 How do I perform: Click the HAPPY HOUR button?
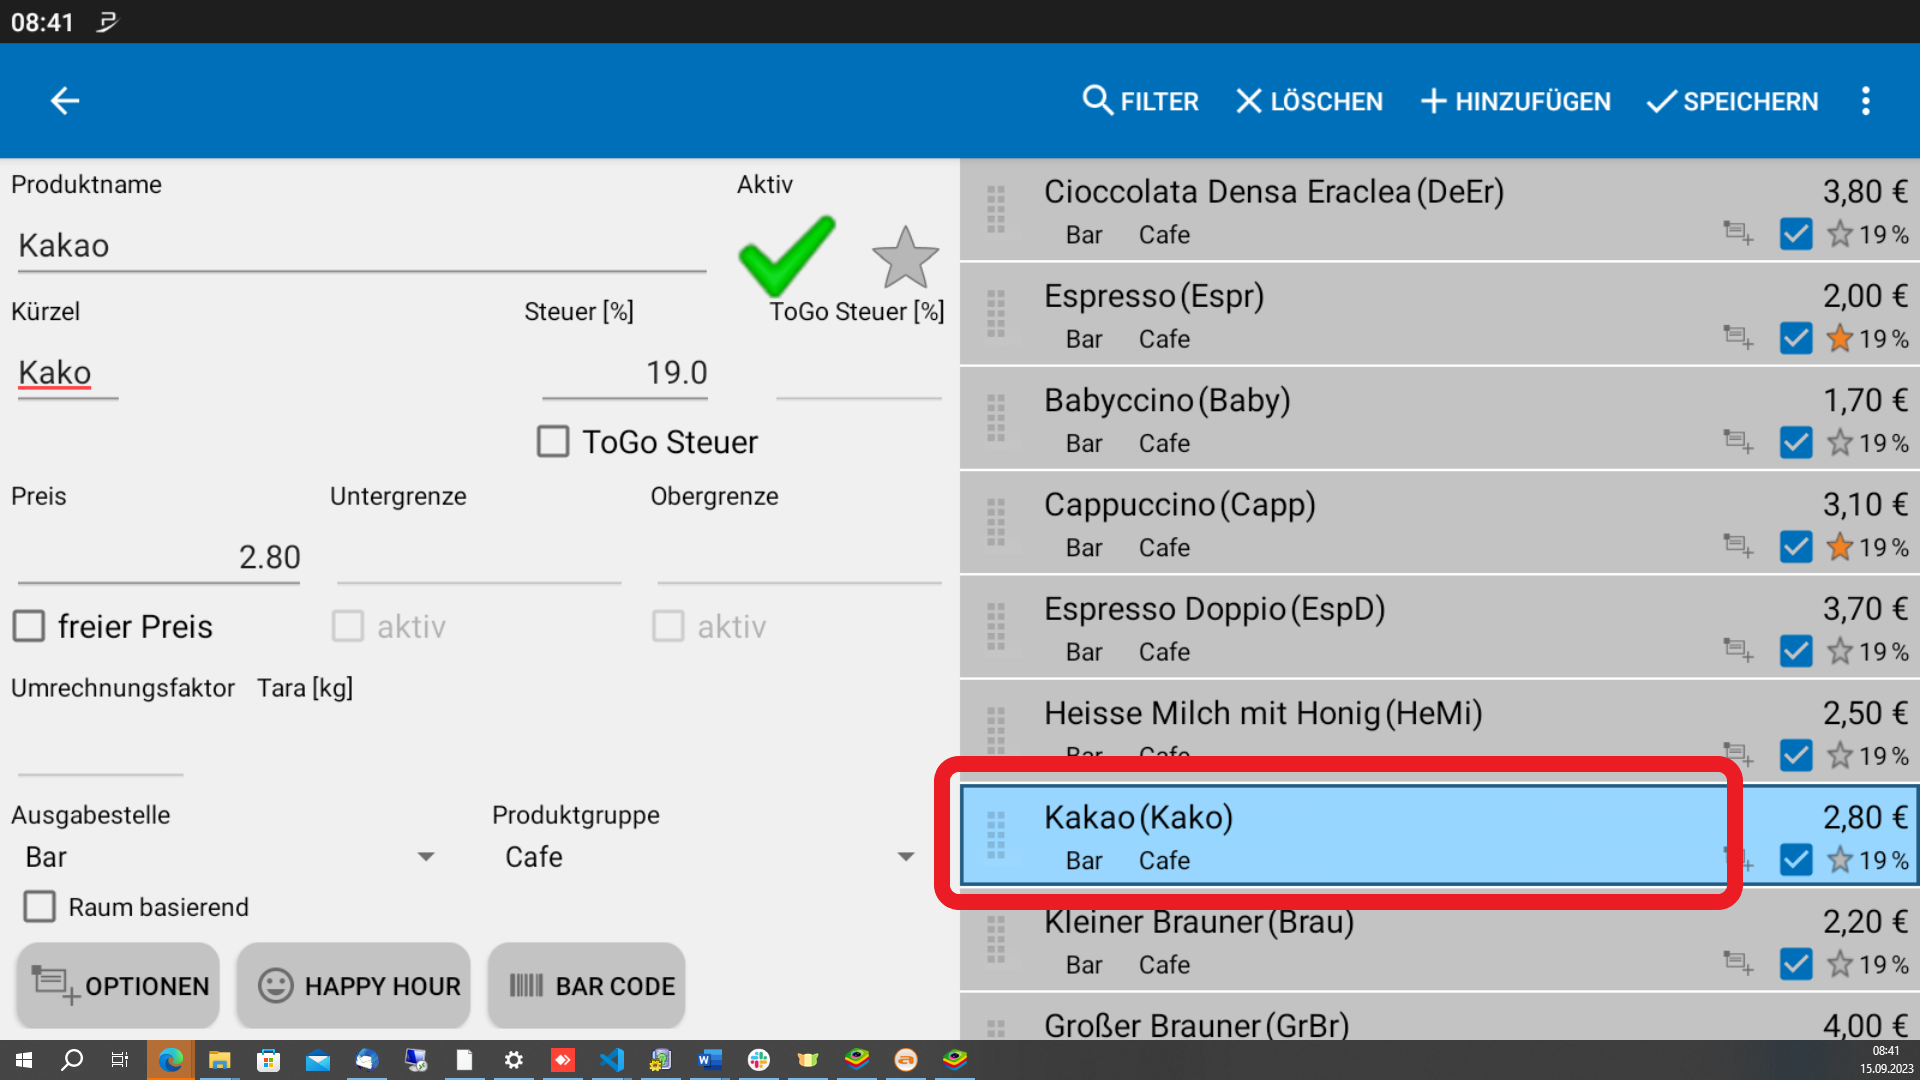(x=354, y=986)
